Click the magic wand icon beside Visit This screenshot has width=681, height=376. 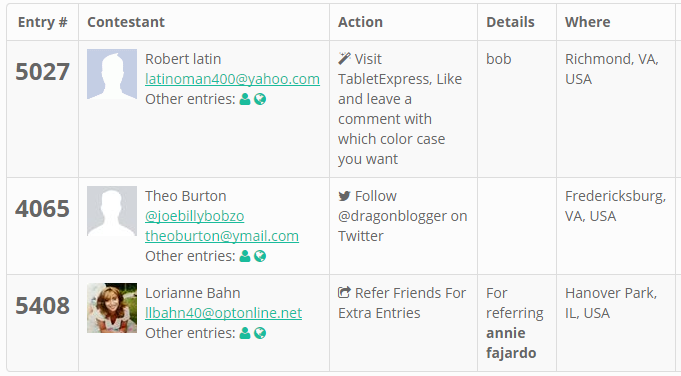[x=344, y=58]
